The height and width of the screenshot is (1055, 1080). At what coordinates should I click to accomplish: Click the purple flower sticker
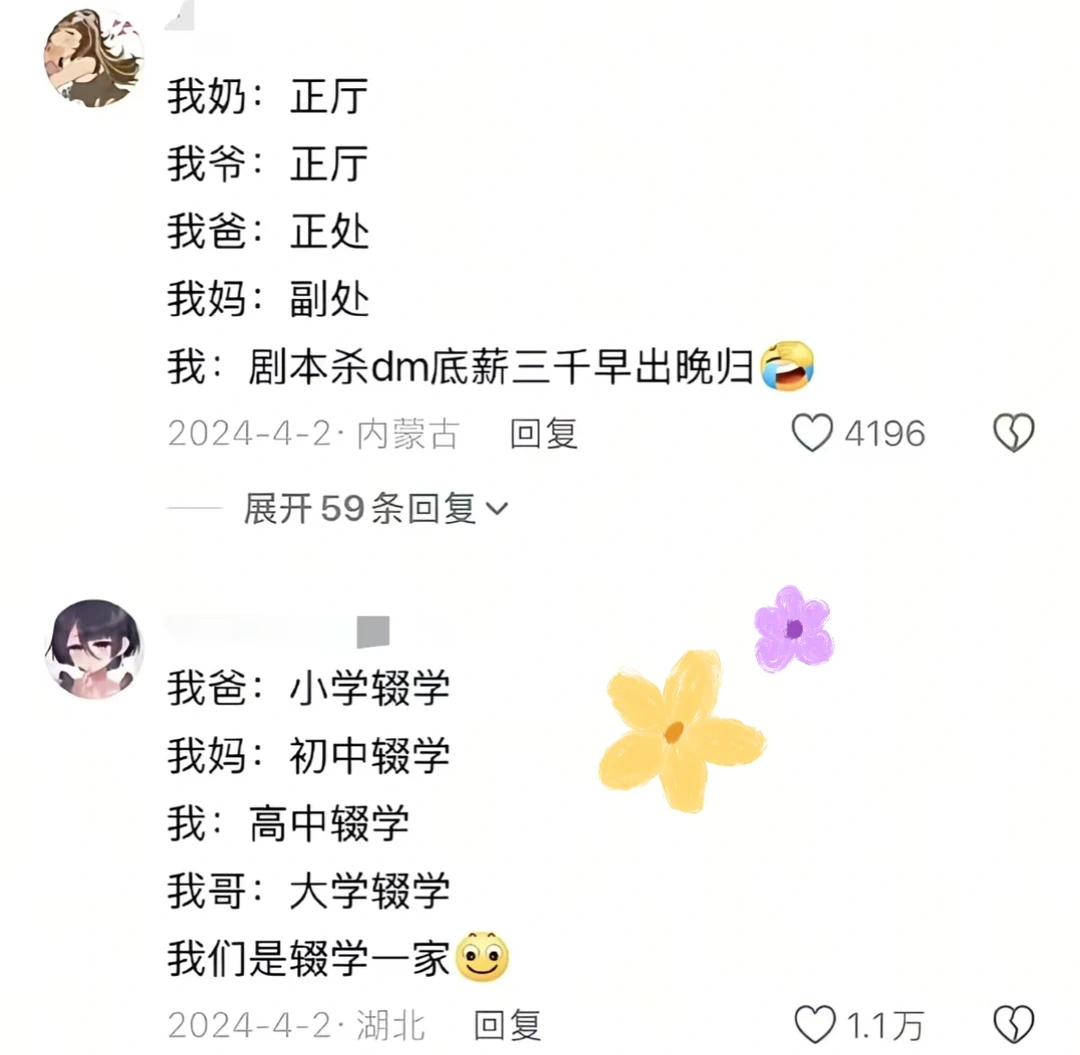point(793,628)
